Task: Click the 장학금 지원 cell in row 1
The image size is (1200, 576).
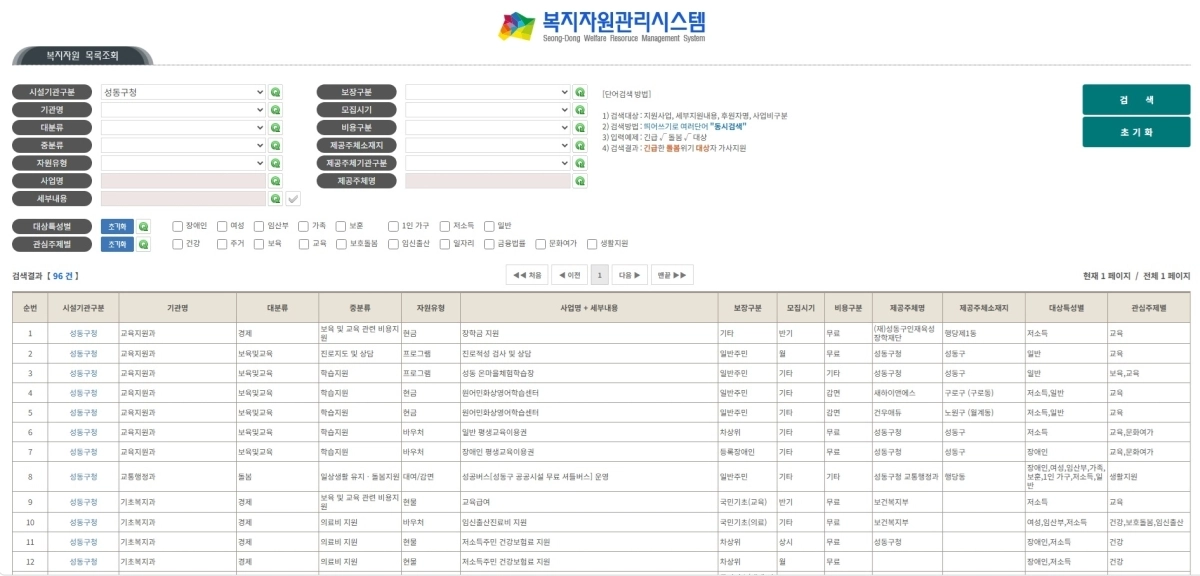Action: (x=587, y=333)
